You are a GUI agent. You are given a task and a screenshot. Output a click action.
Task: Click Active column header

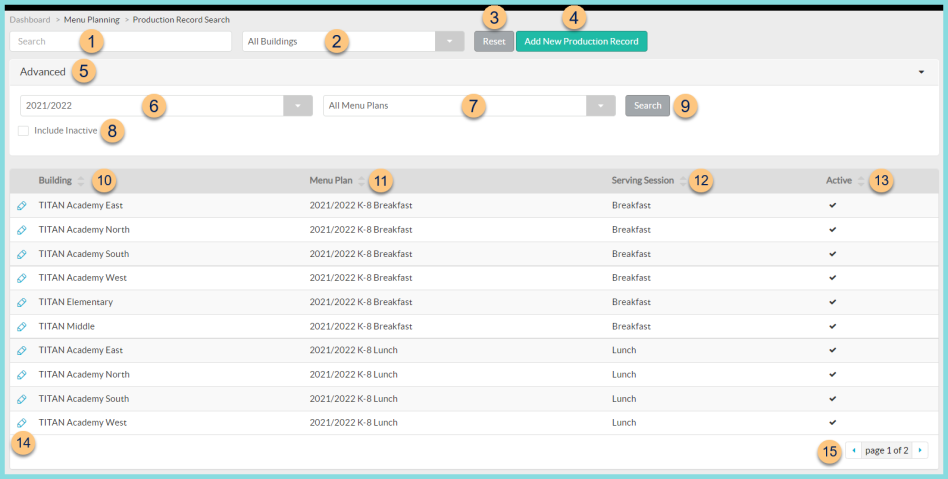click(839, 180)
